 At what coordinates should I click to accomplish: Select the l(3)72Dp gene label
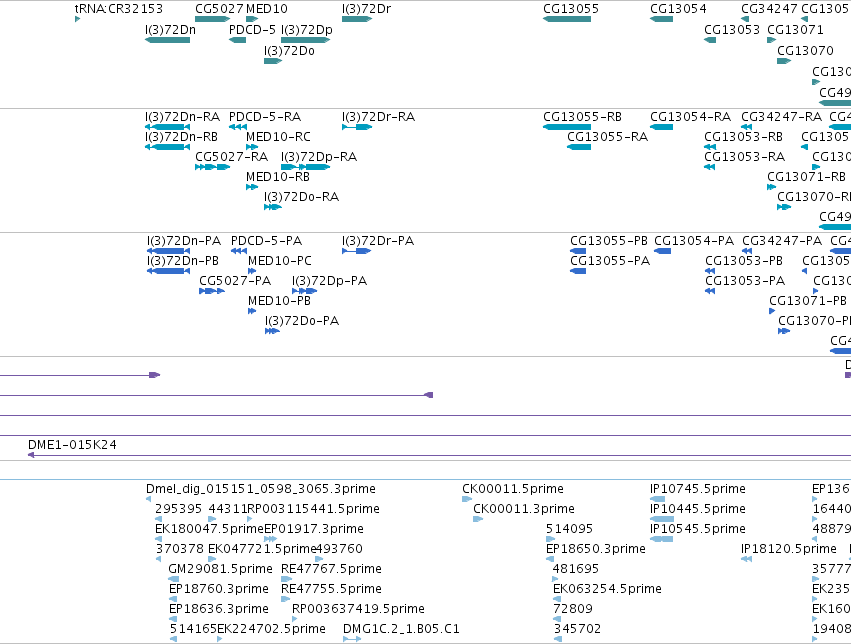click(307, 30)
